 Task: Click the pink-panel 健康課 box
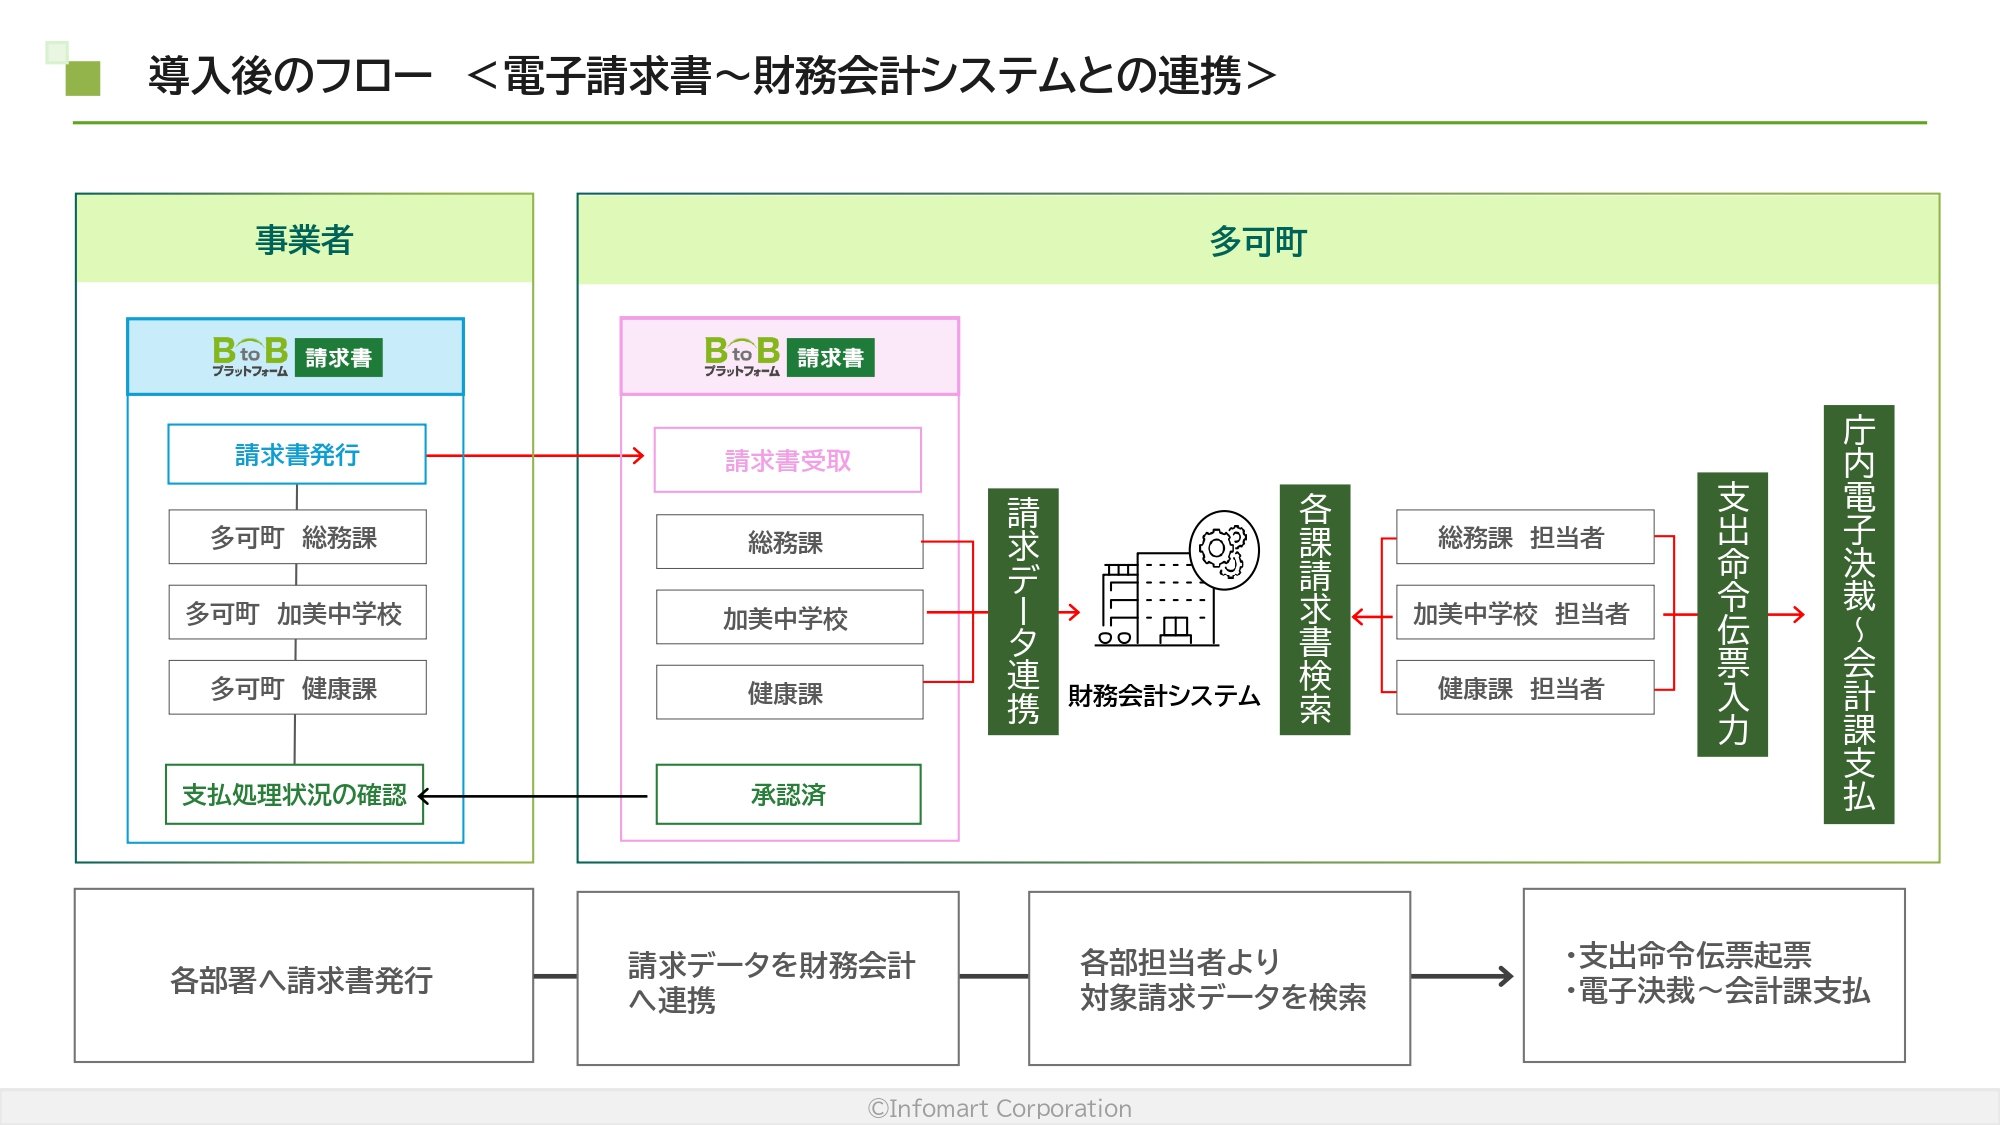pos(789,692)
